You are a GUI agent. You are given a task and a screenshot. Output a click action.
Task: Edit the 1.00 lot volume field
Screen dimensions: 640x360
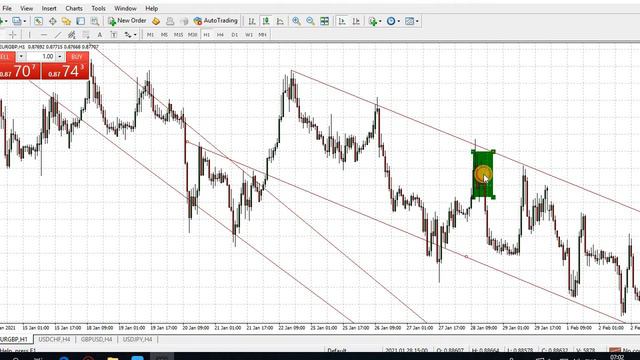42,57
